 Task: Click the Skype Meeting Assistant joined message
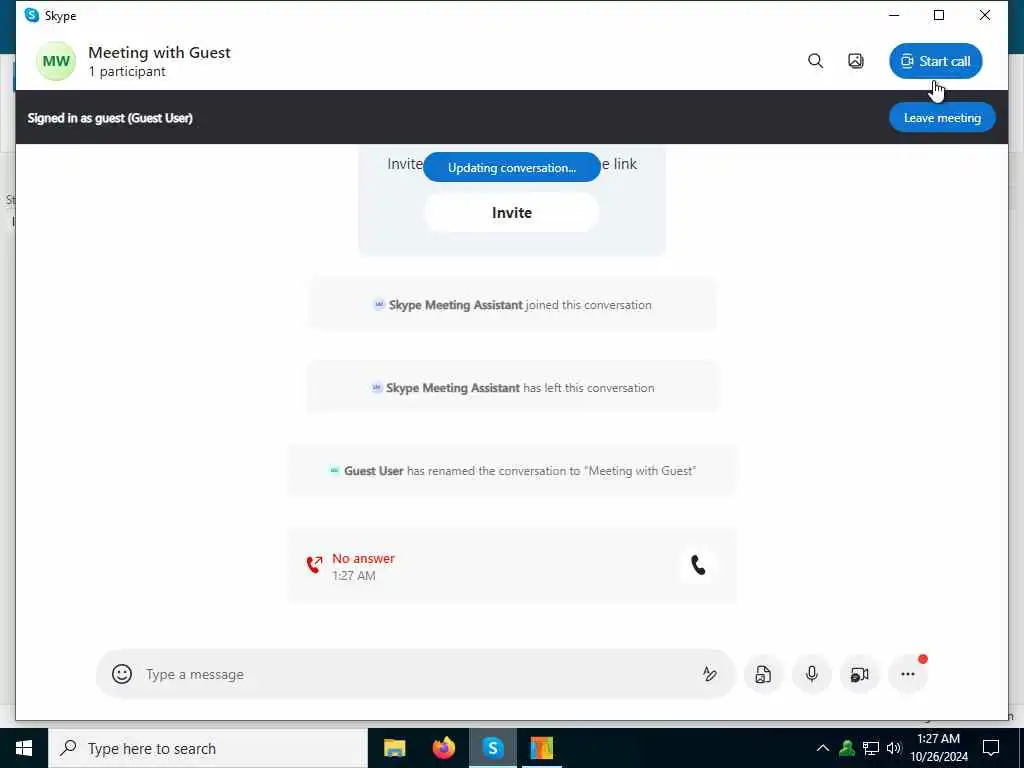(x=513, y=304)
